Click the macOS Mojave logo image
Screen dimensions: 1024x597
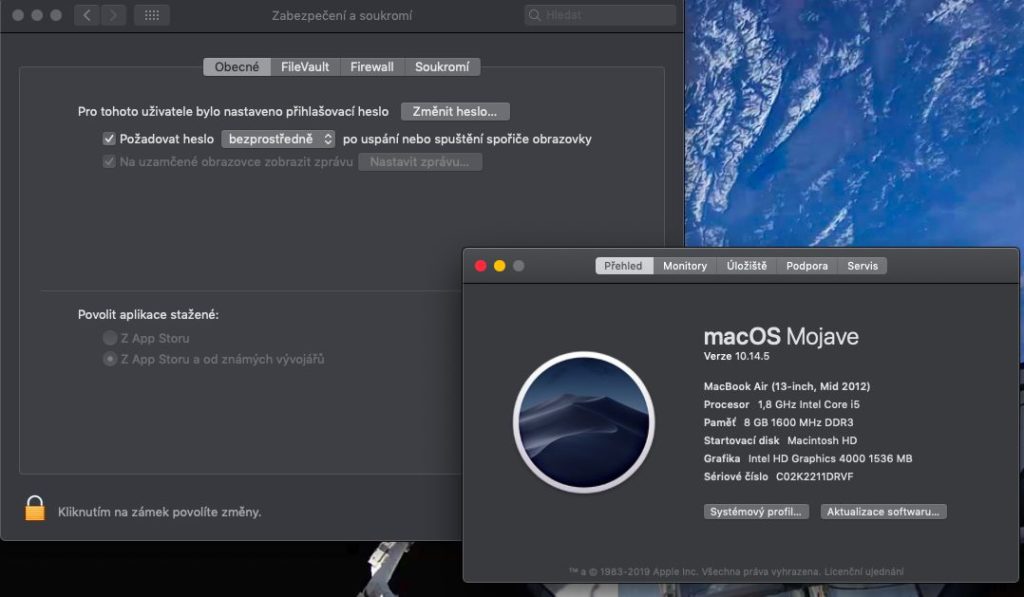[584, 422]
